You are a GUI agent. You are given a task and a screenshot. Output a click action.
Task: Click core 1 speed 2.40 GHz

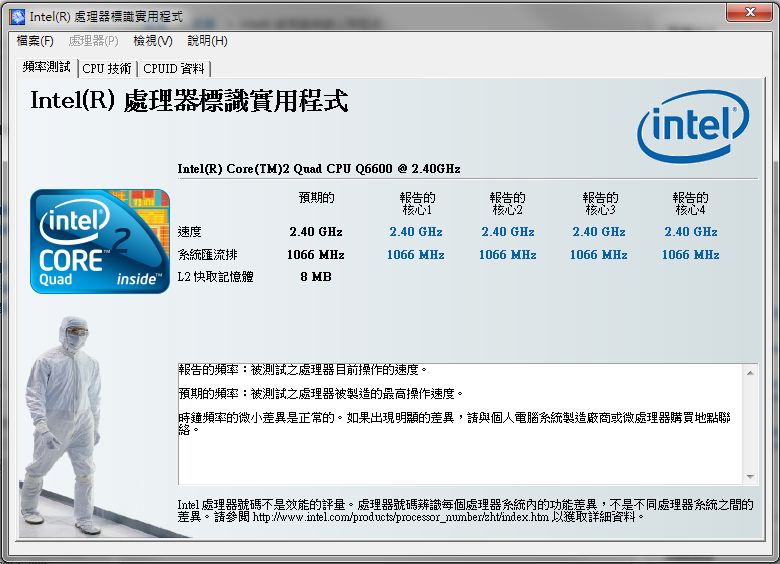coord(416,232)
